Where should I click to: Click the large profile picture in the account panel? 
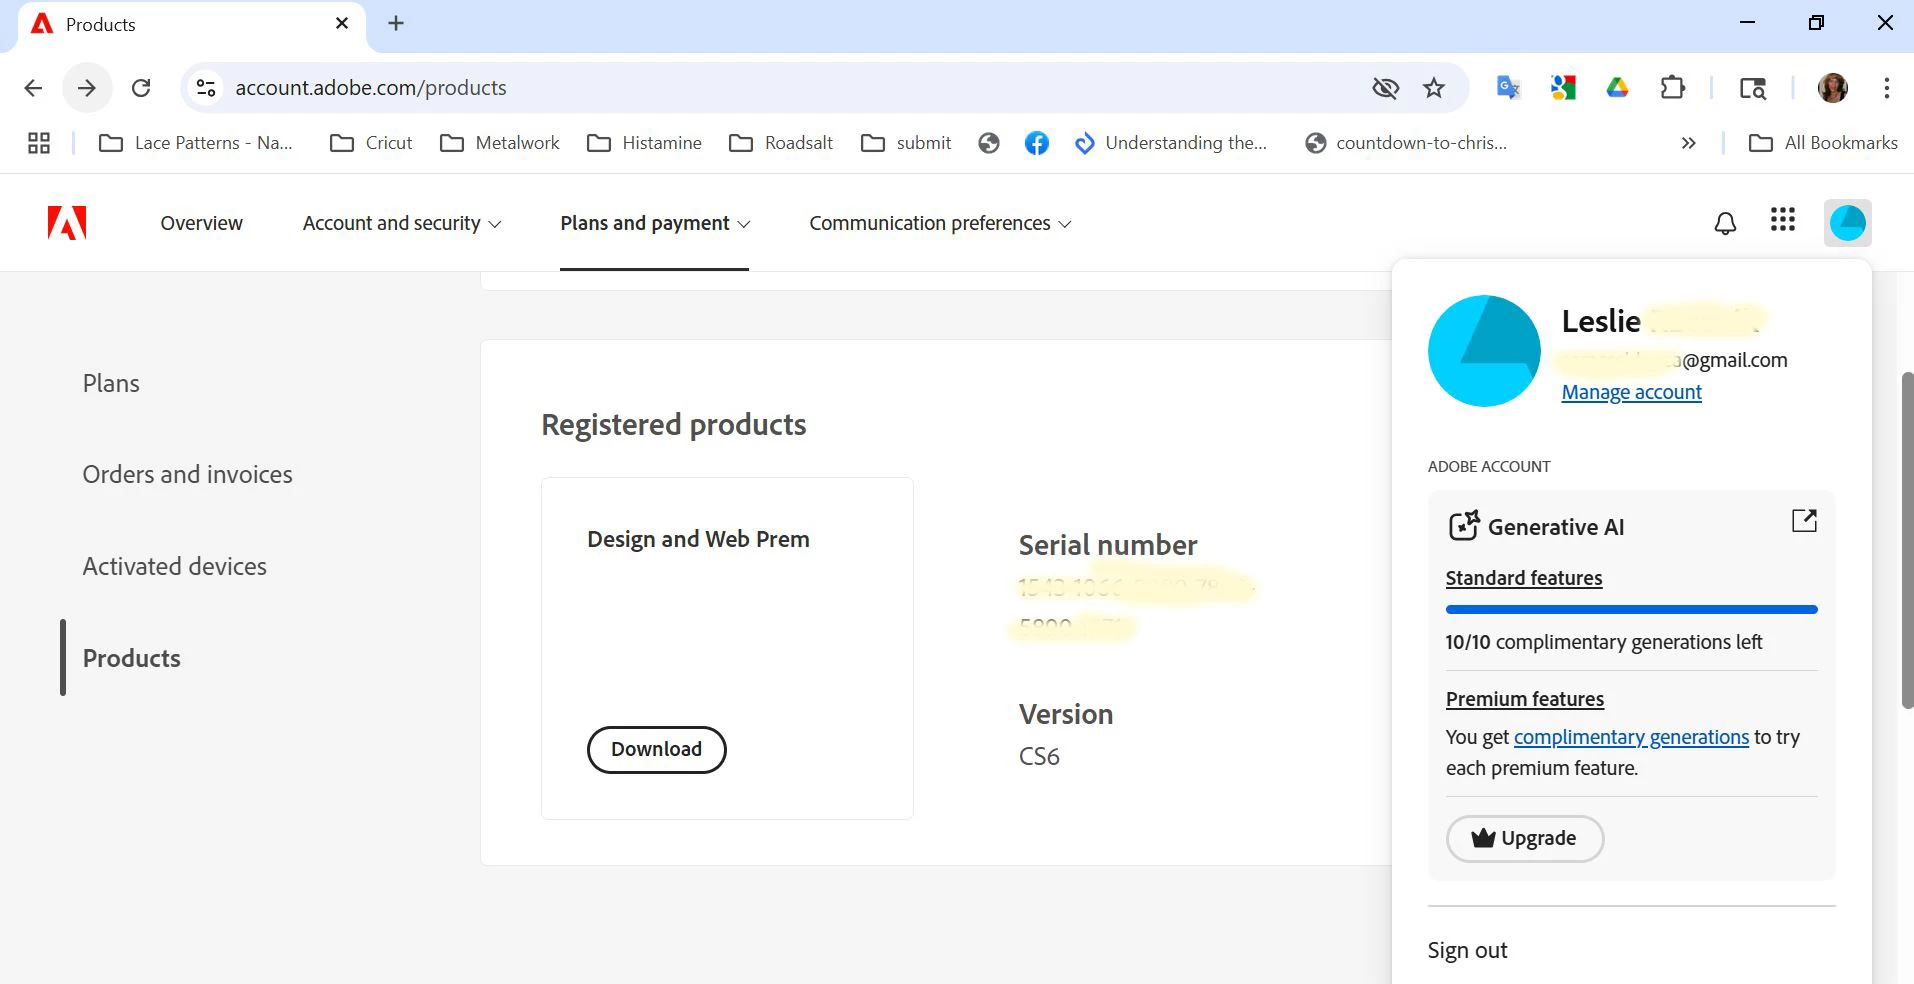[1484, 351]
